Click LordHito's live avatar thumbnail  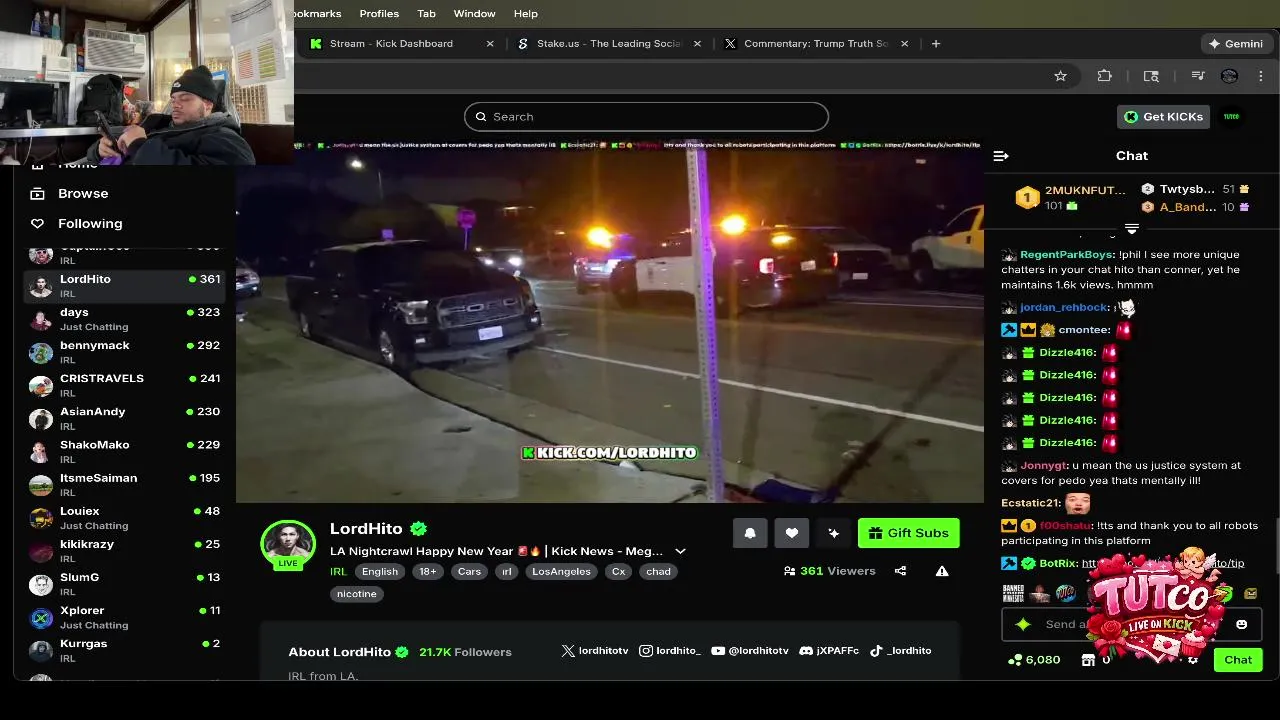coord(288,544)
